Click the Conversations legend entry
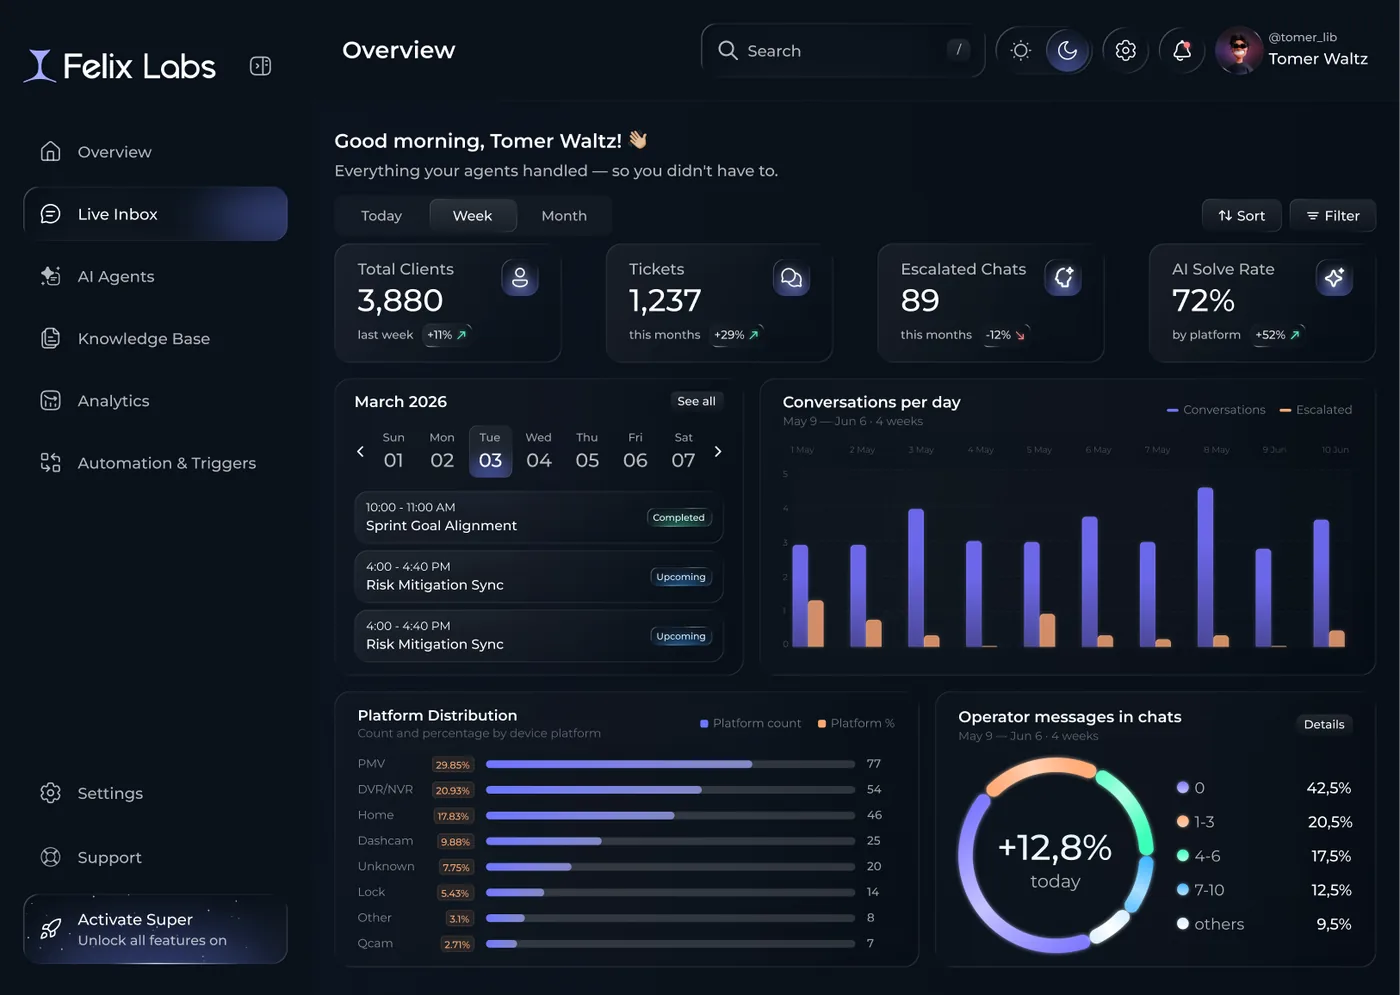Screen dimensions: 1400x995 (1216, 410)
